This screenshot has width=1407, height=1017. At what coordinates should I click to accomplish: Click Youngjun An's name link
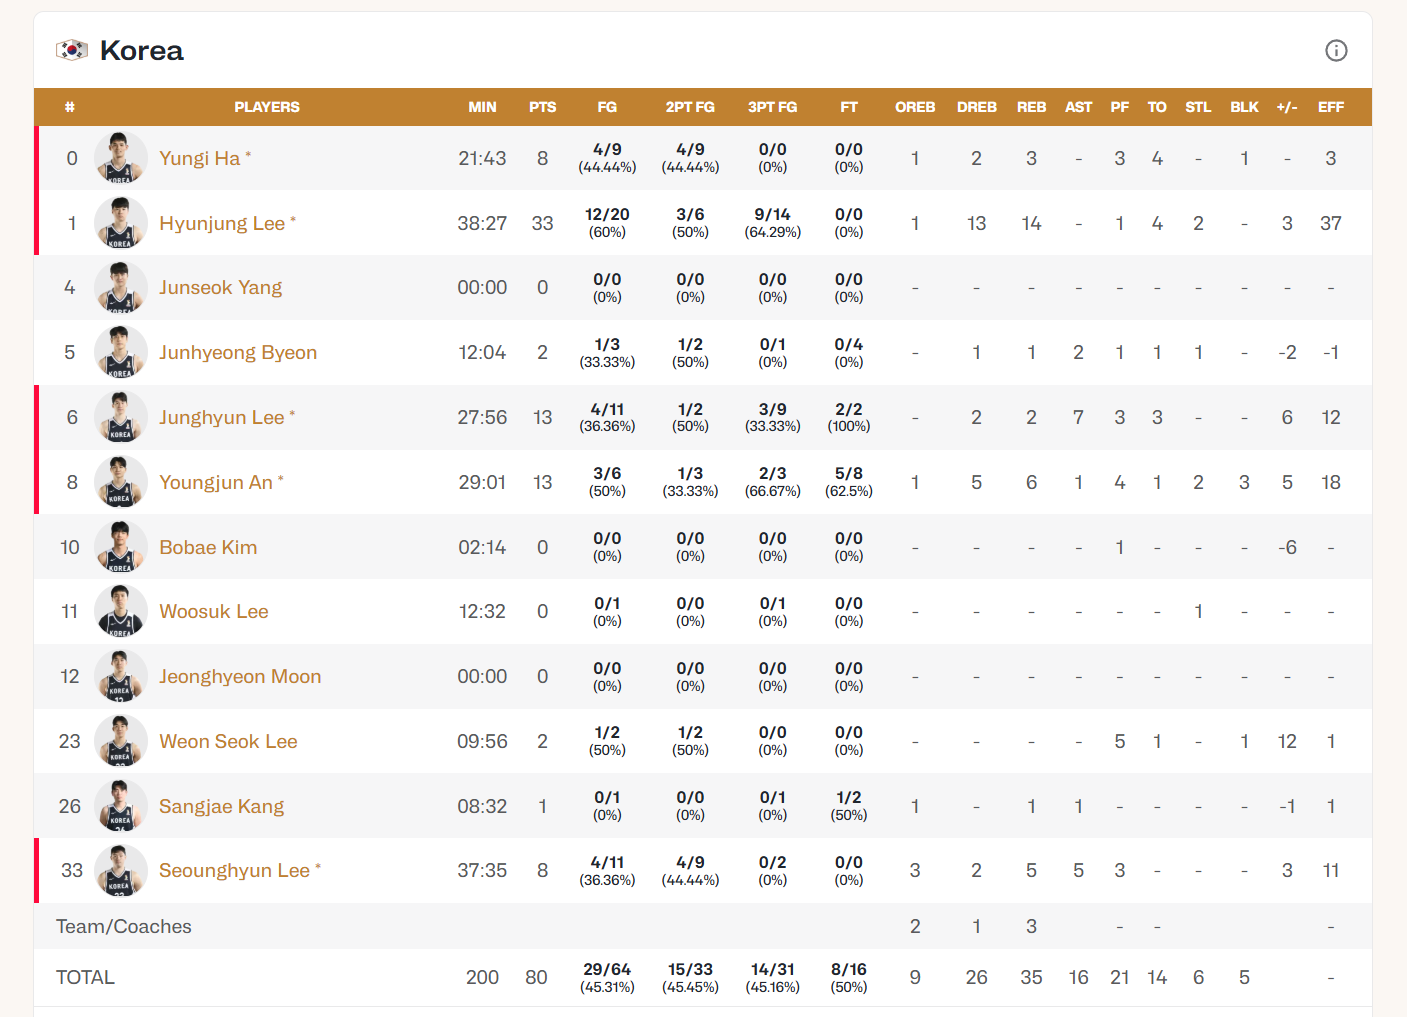[215, 482]
